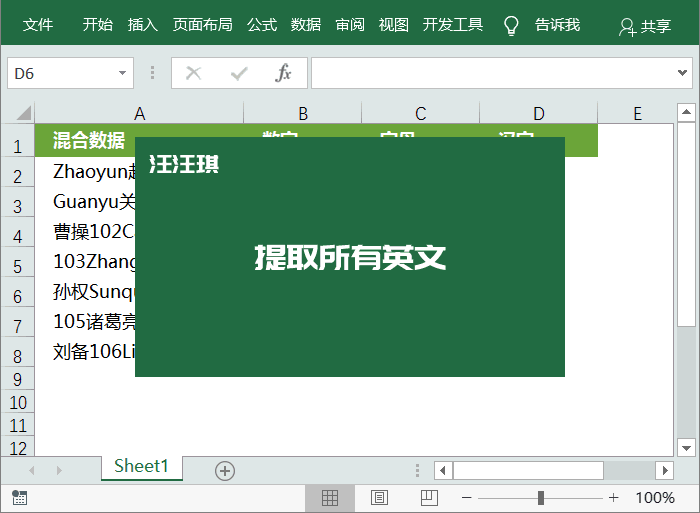Image resolution: width=700 pixels, height=513 pixels.
Task: Click the confirm checkmark formula icon
Action: click(x=239, y=73)
